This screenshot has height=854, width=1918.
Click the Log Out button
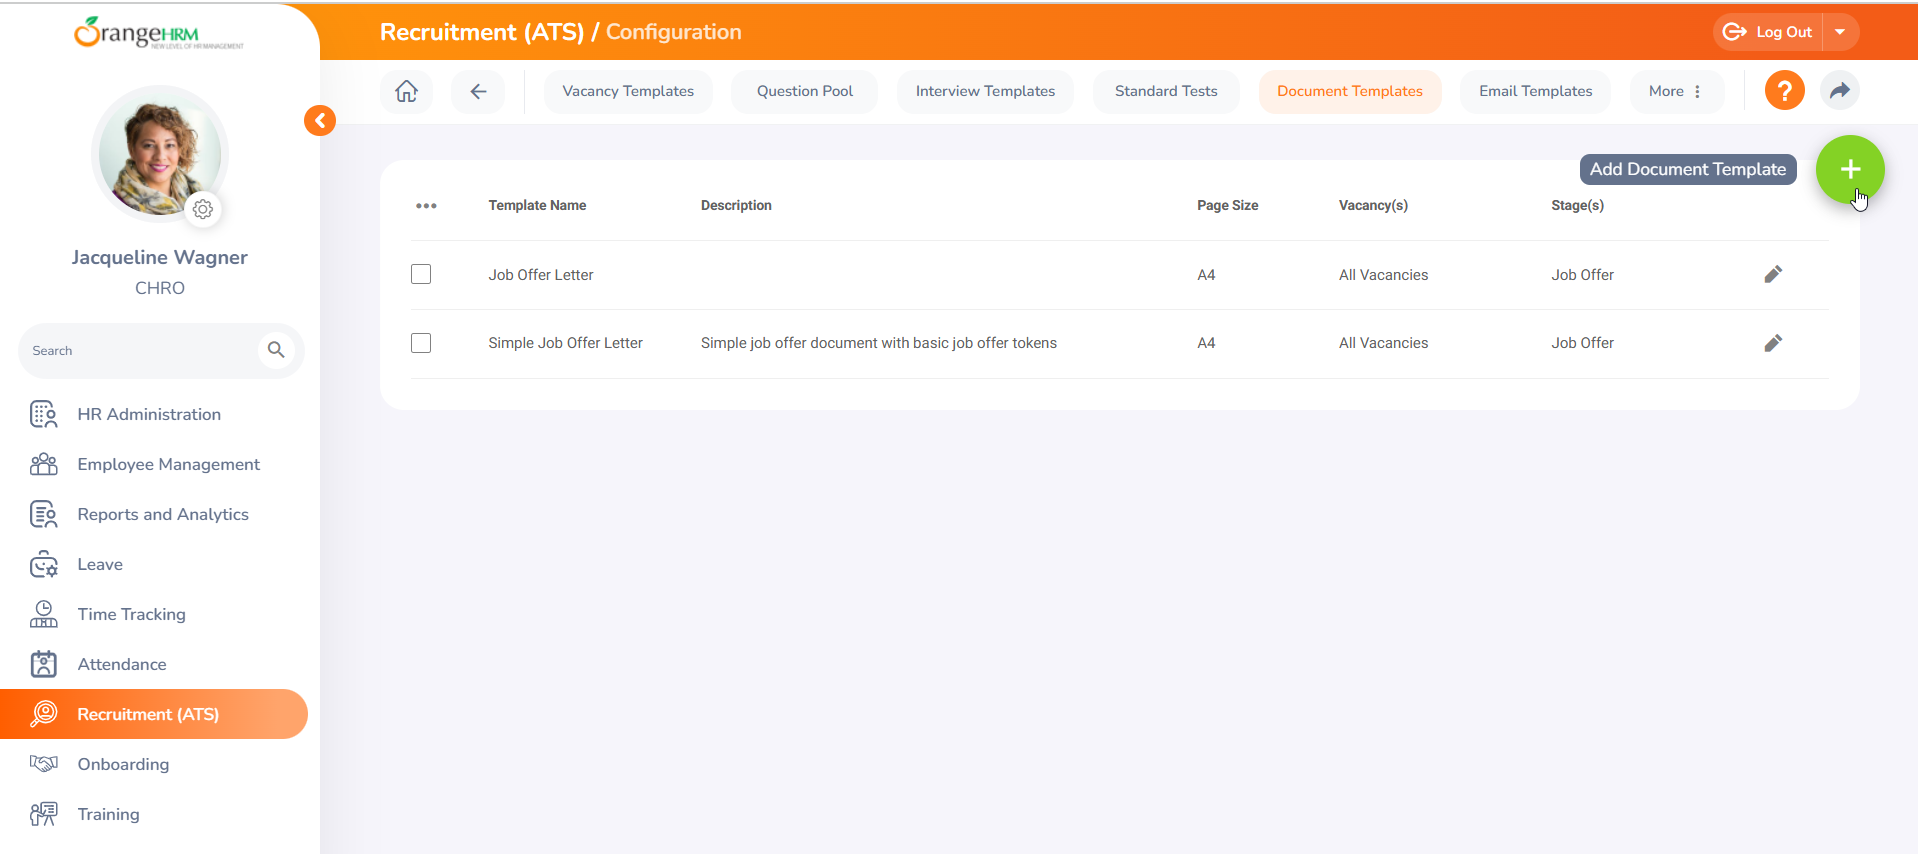(1768, 32)
